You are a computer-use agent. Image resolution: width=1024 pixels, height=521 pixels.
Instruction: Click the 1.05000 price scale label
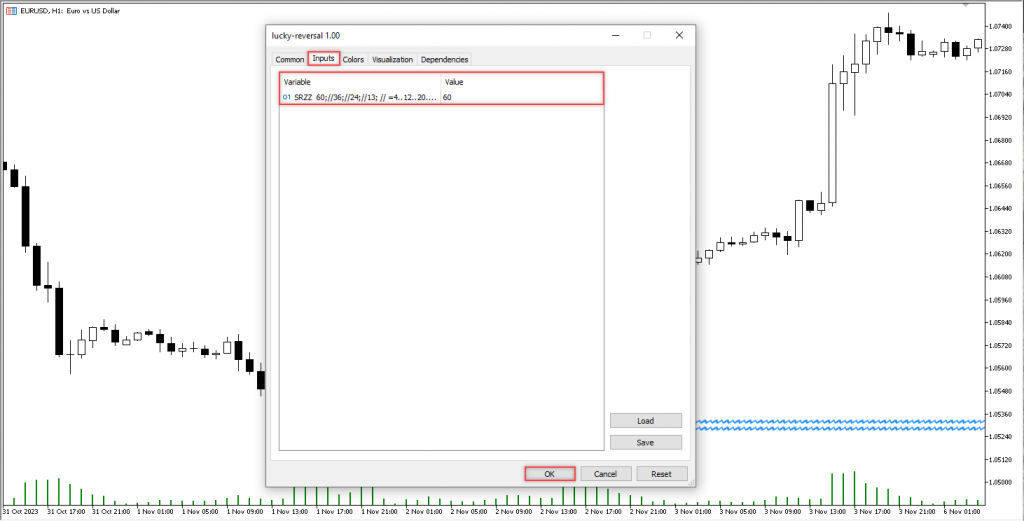(x=999, y=482)
